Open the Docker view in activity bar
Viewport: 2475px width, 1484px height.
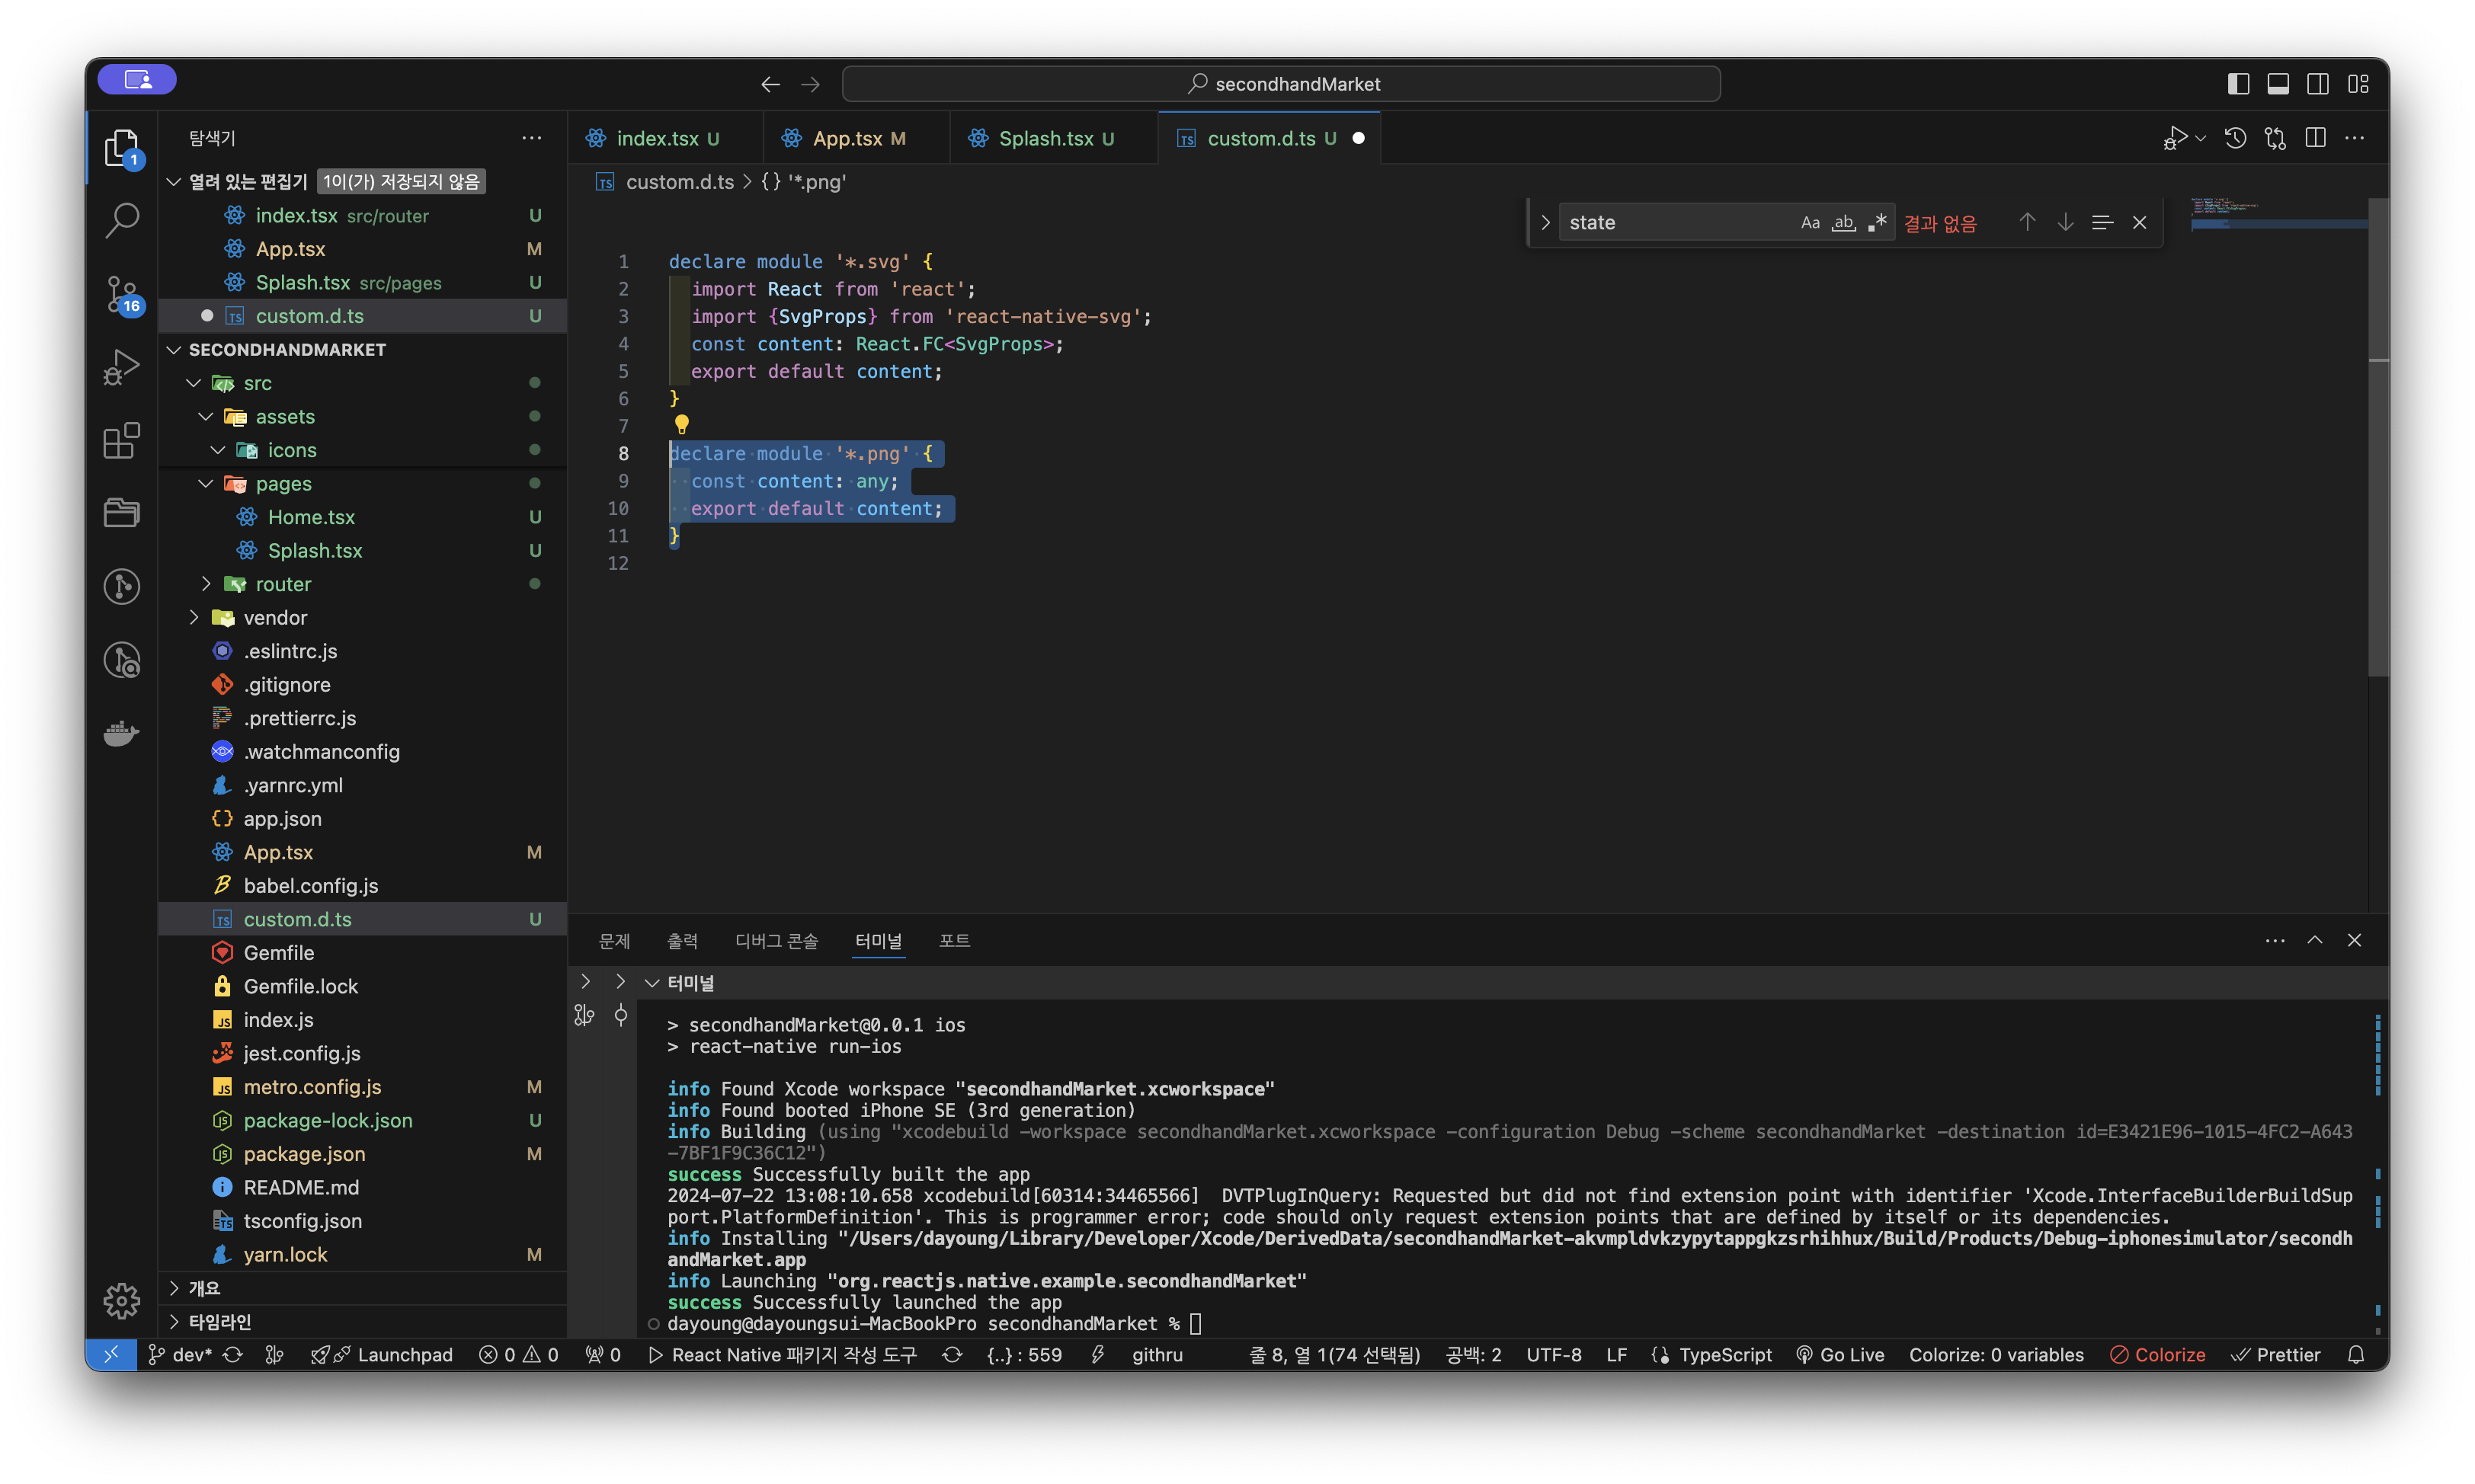121,733
